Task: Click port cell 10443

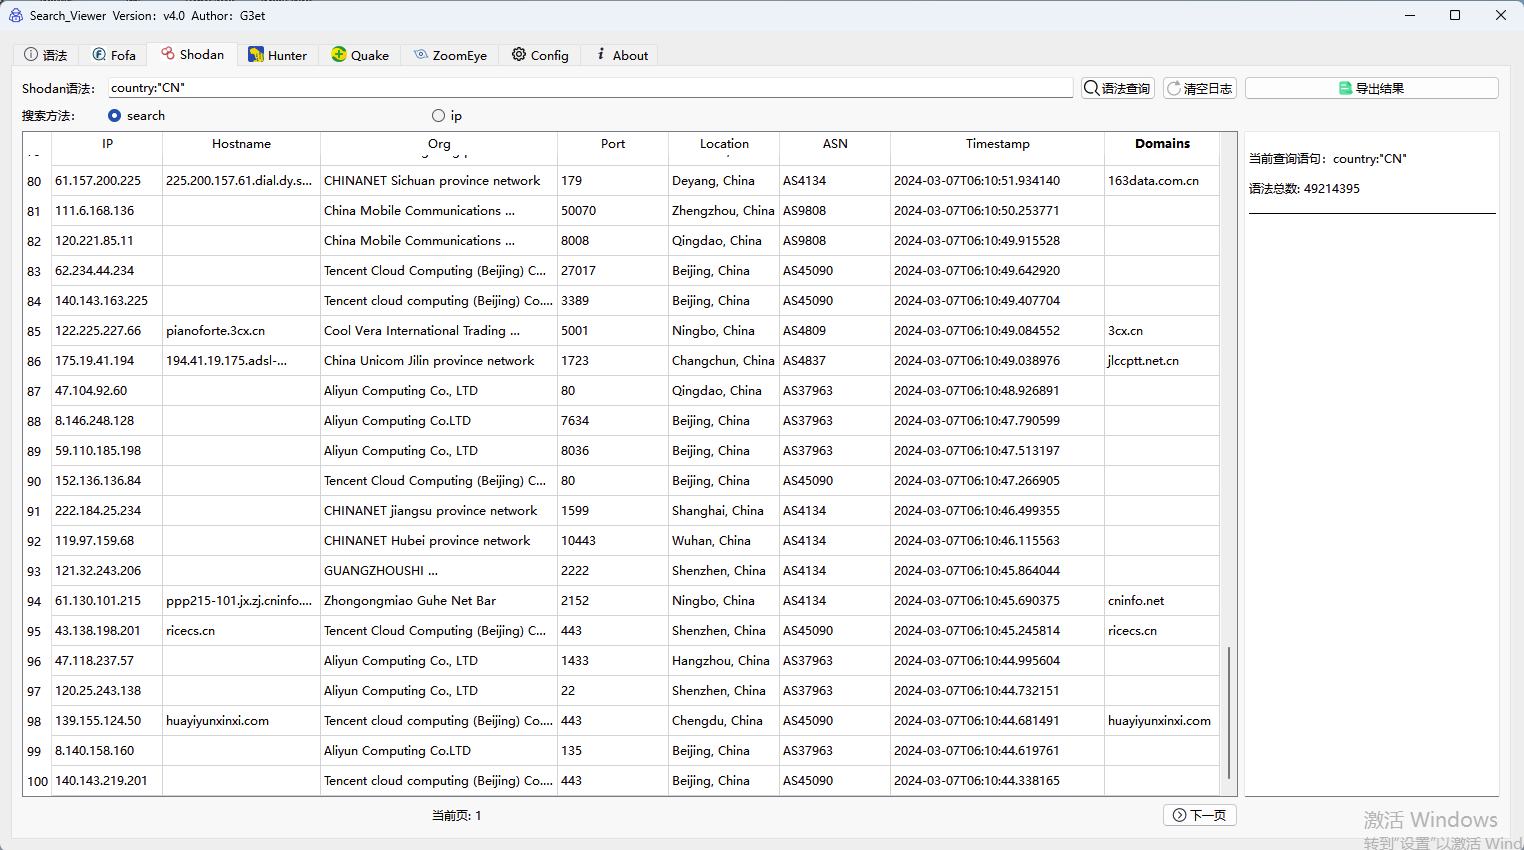Action: click(613, 541)
